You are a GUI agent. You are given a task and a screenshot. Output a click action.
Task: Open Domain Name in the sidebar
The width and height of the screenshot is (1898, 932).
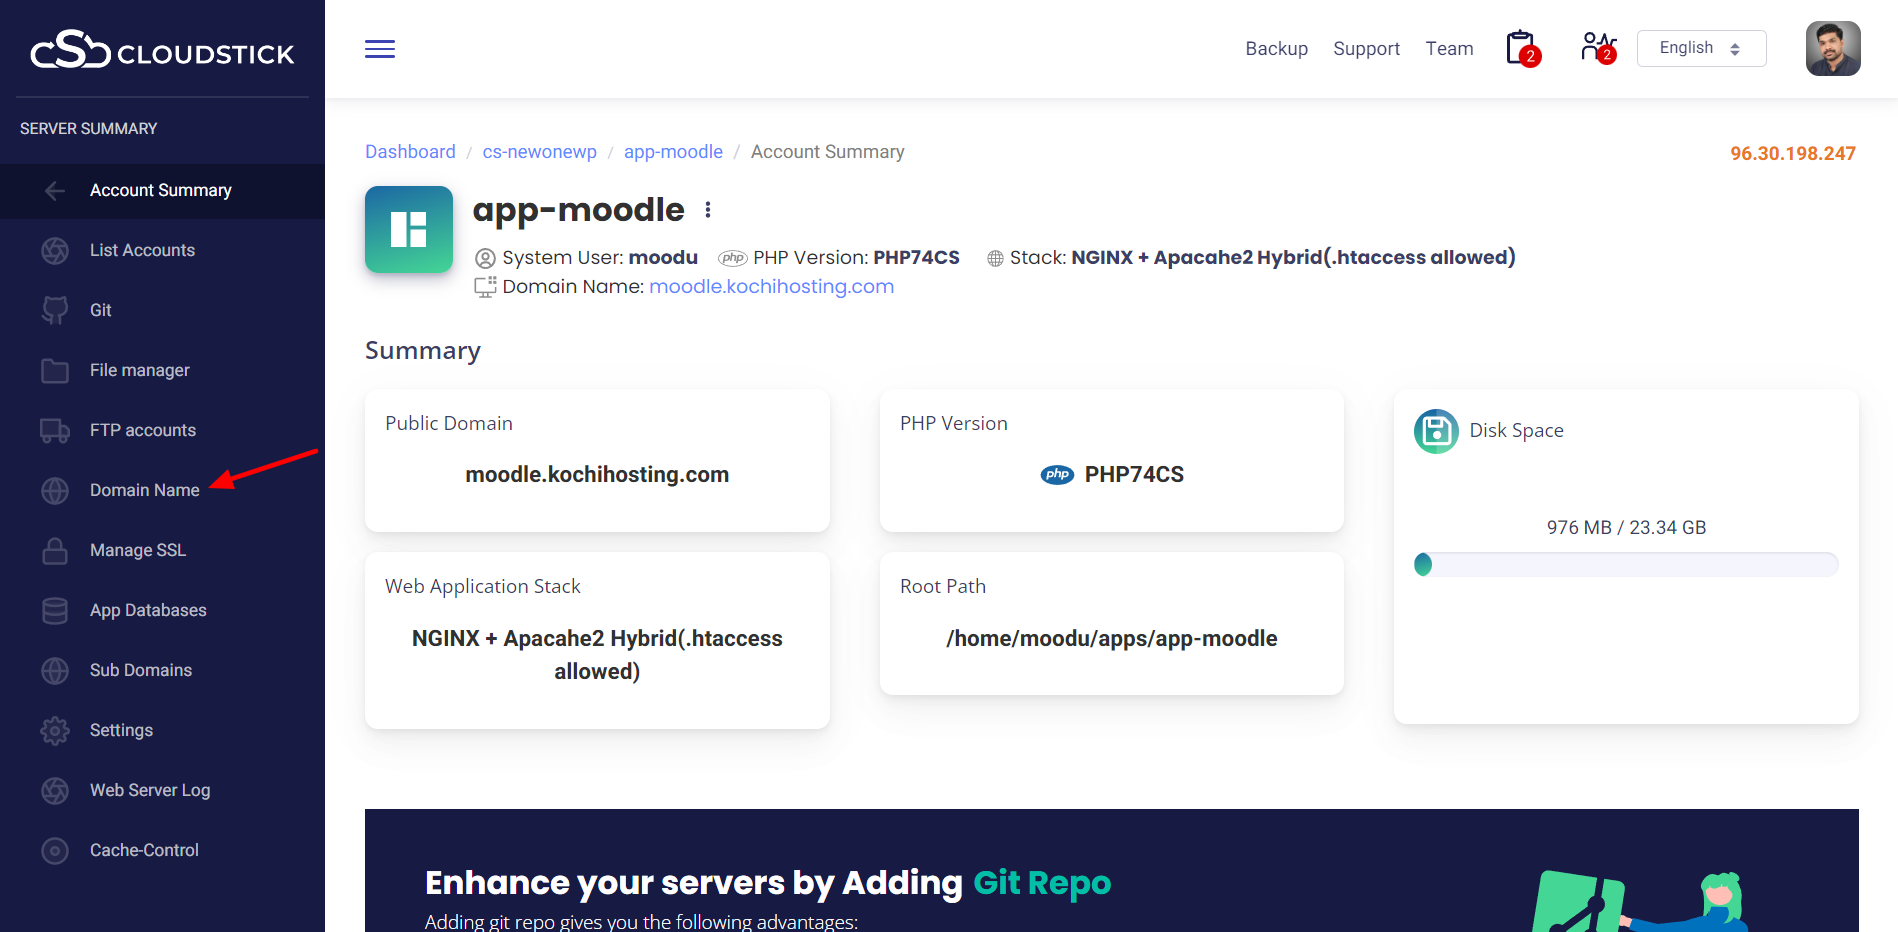point(144,490)
